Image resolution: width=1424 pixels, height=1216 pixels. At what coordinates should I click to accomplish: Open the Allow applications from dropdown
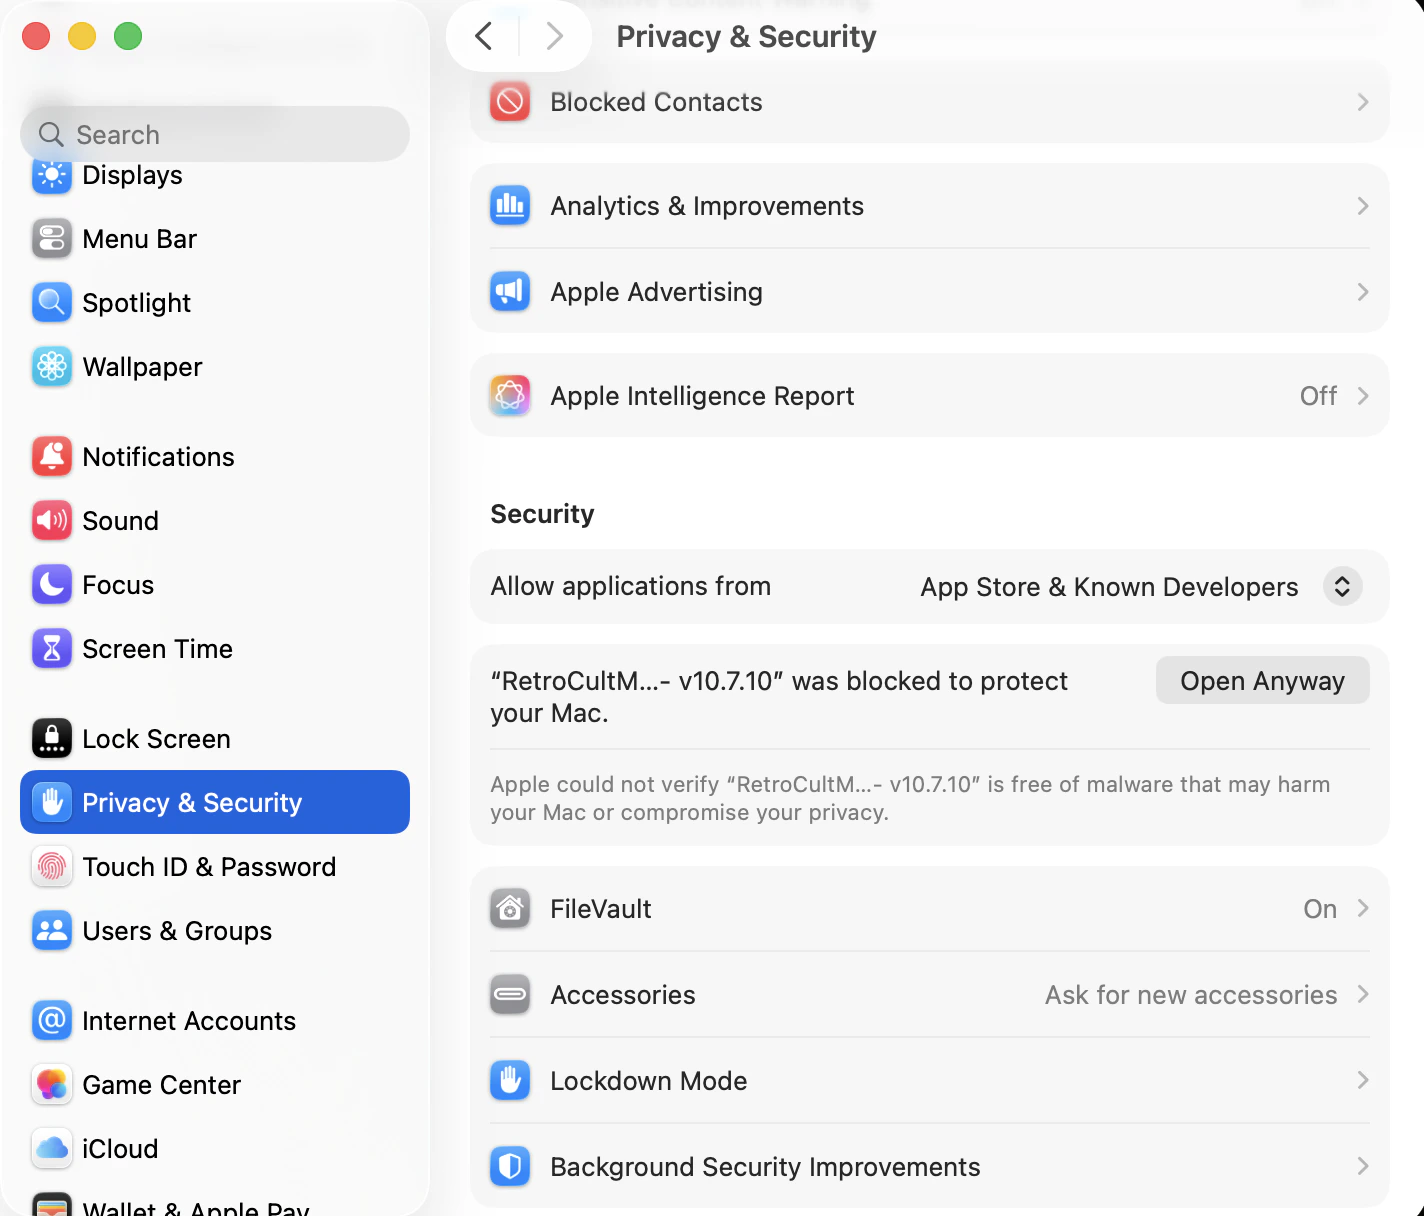click(1342, 586)
